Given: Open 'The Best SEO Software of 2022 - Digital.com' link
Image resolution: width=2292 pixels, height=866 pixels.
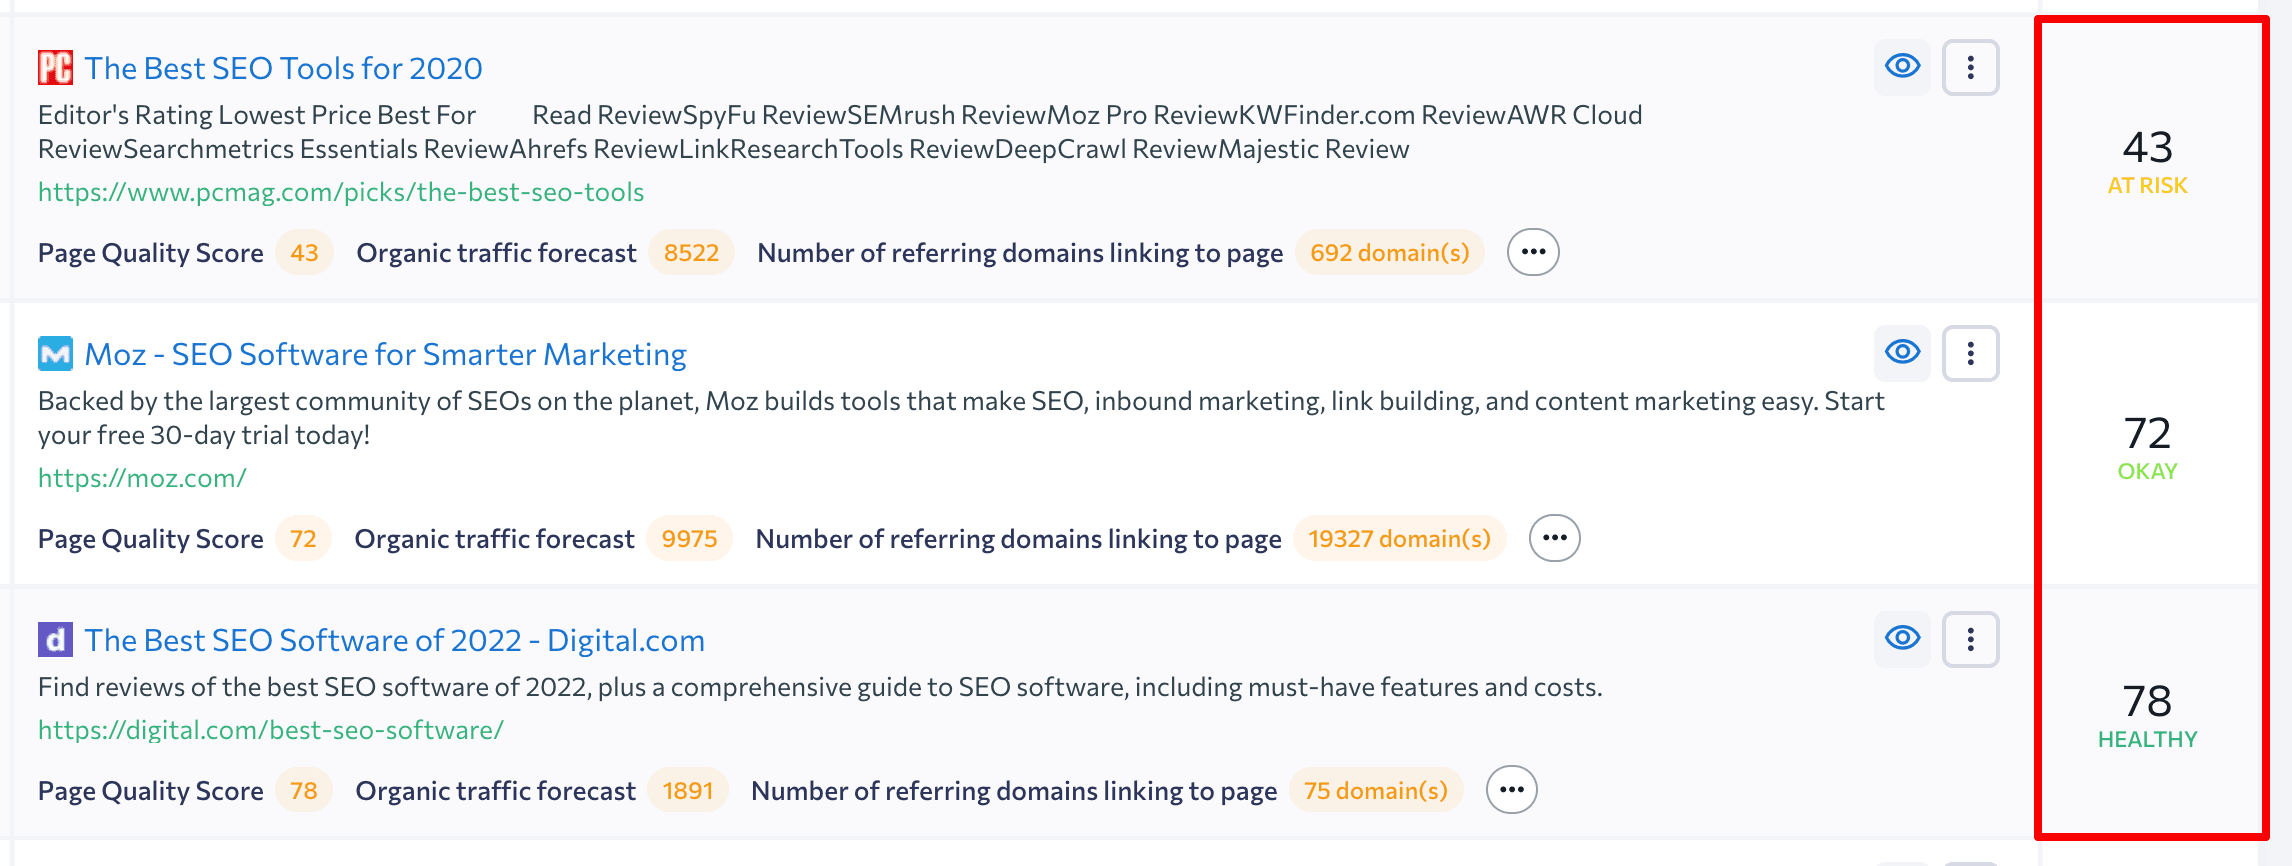Looking at the screenshot, I should pos(394,640).
